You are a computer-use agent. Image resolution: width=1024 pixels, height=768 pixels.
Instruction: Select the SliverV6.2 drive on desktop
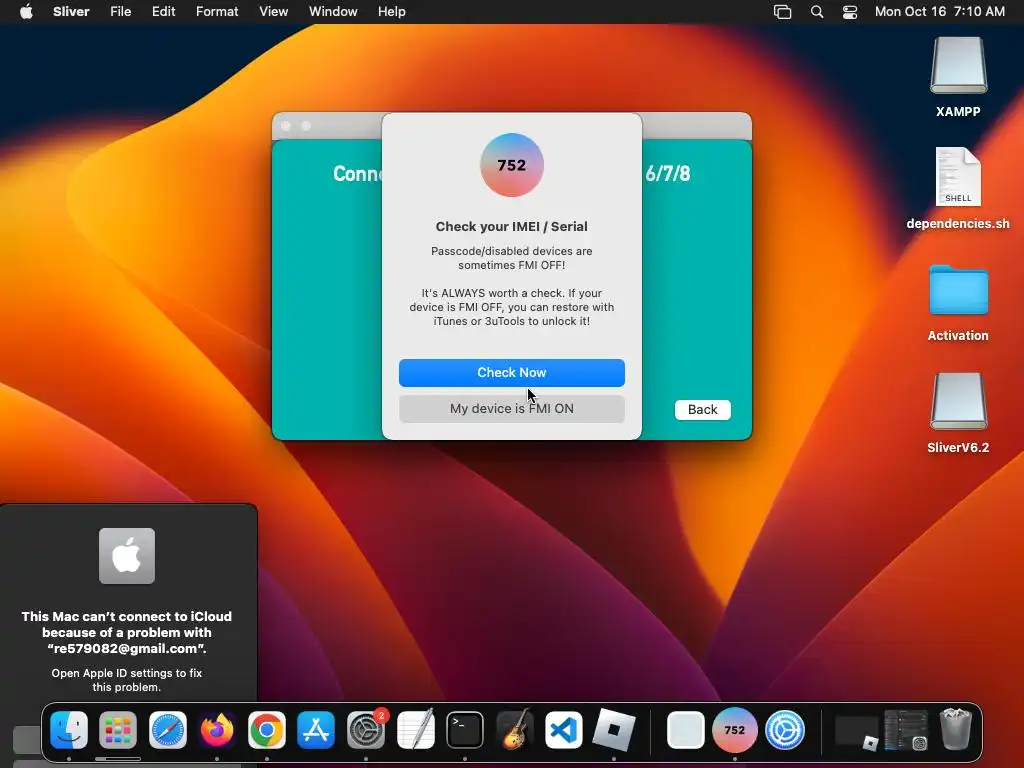958,413
